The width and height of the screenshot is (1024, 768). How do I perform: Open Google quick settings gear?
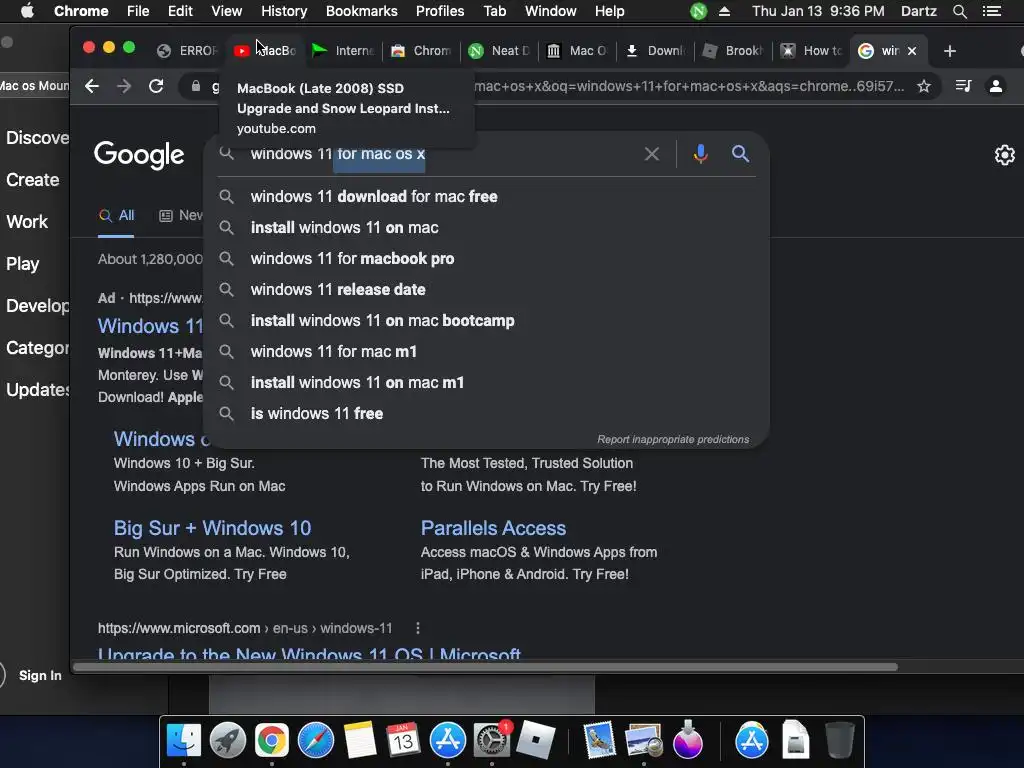pyautogui.click(x=1004, y=155)
